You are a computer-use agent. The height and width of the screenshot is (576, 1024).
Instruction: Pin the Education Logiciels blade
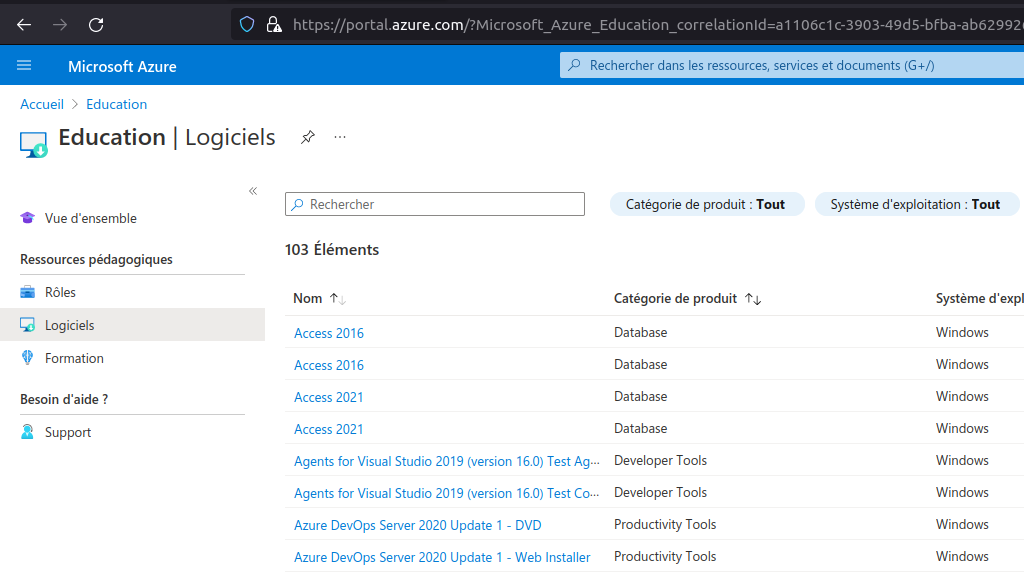(308, 137)
